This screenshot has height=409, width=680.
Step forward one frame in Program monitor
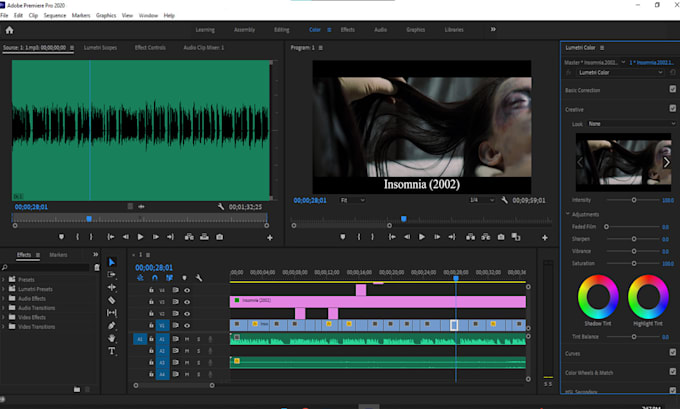coord(437,237)
